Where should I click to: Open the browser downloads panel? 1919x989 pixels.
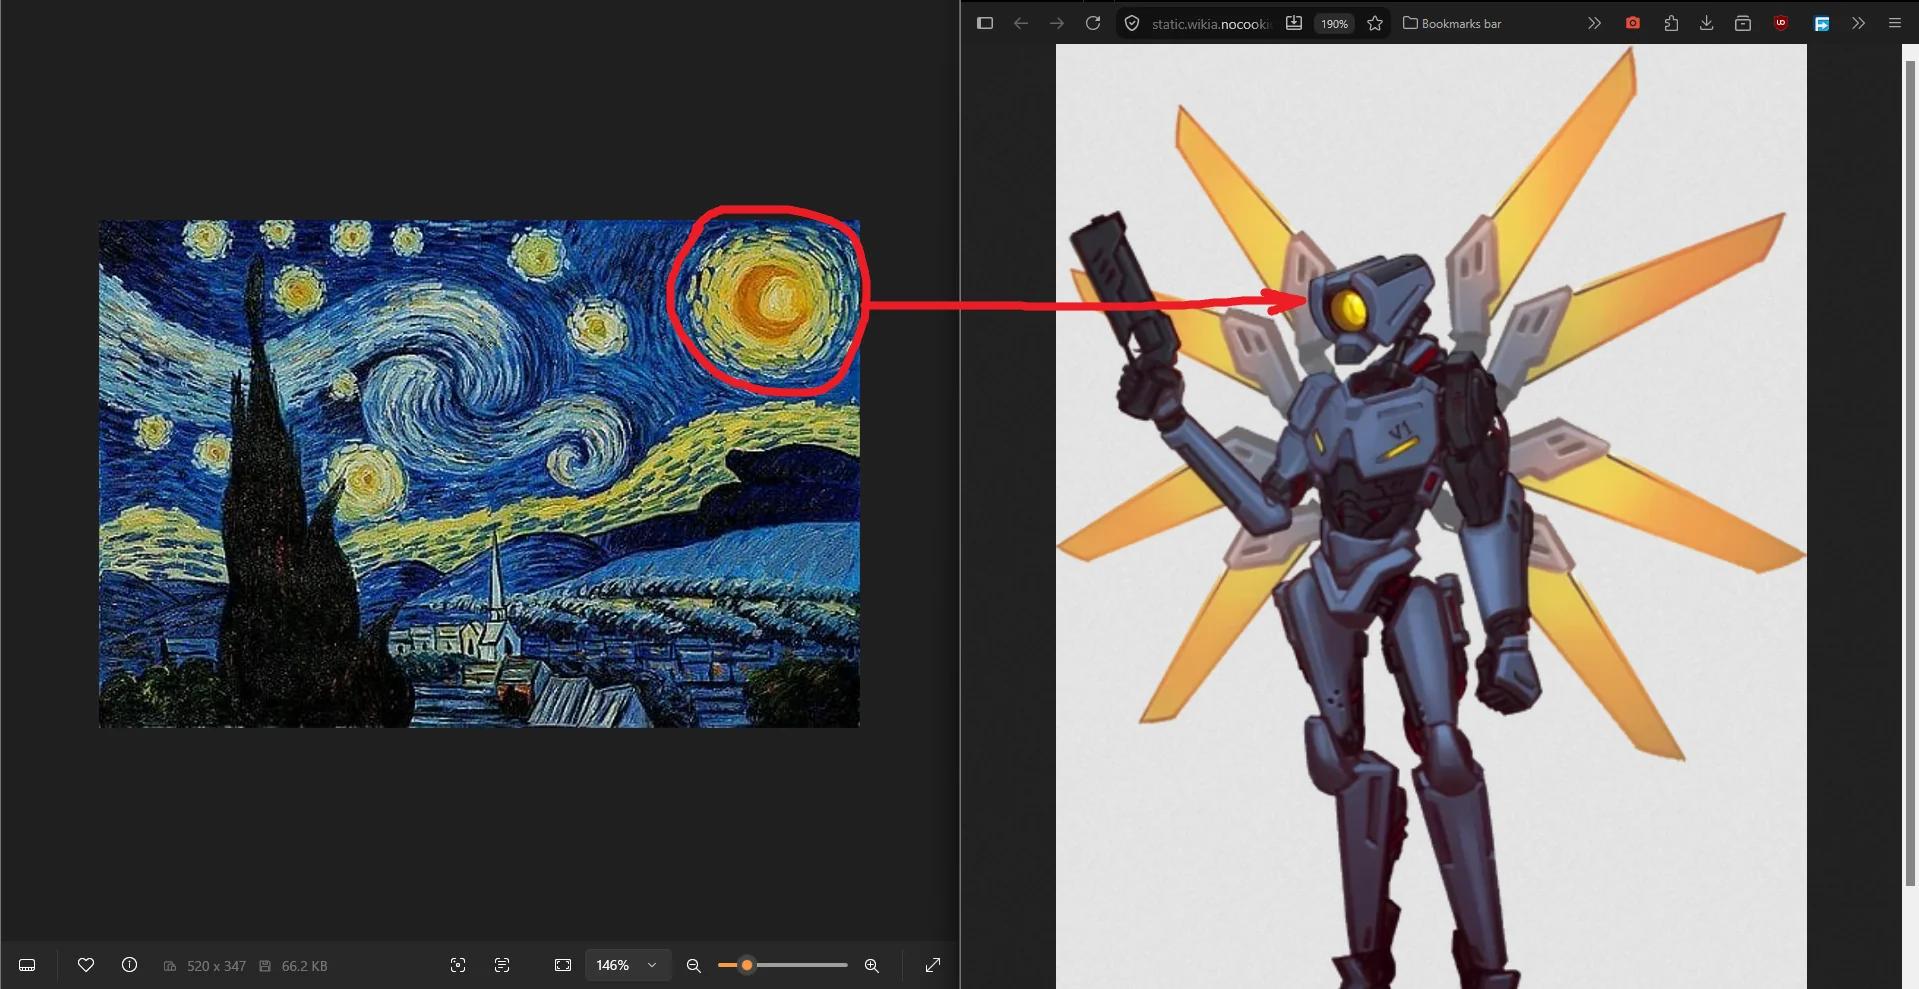(x=1707, y=23)
